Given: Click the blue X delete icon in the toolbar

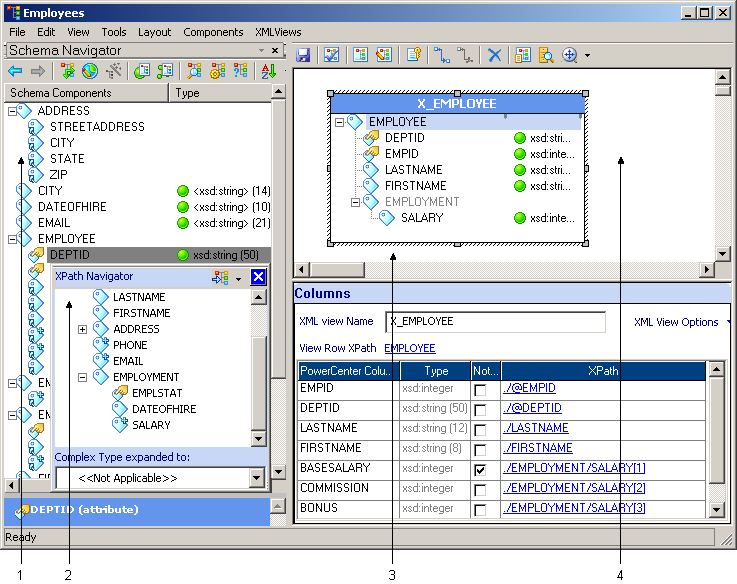Looking at the screenshot, I should [x=494, y=55].
